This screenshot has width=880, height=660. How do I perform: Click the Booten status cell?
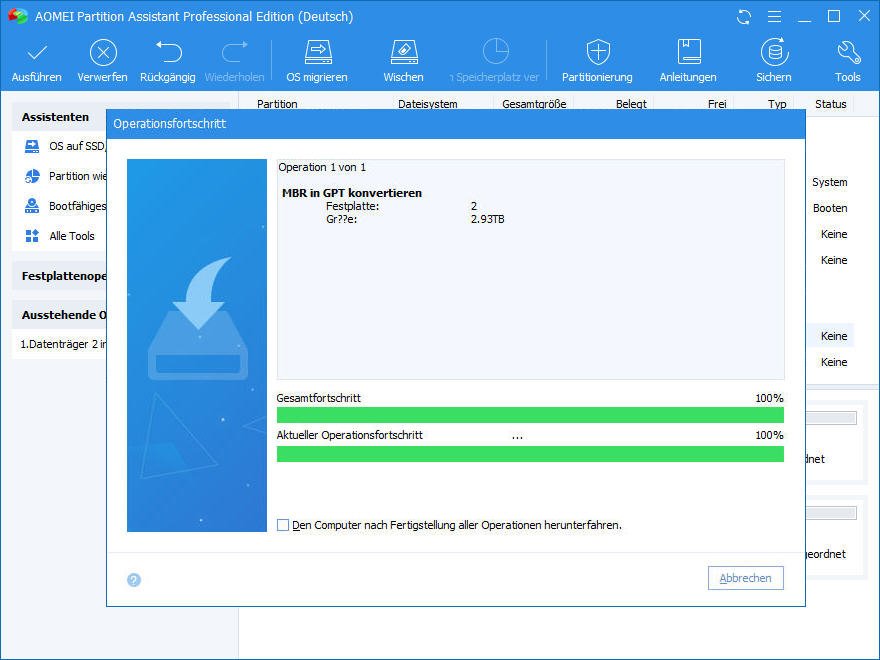pyautogui.click(x=830, y=208)
